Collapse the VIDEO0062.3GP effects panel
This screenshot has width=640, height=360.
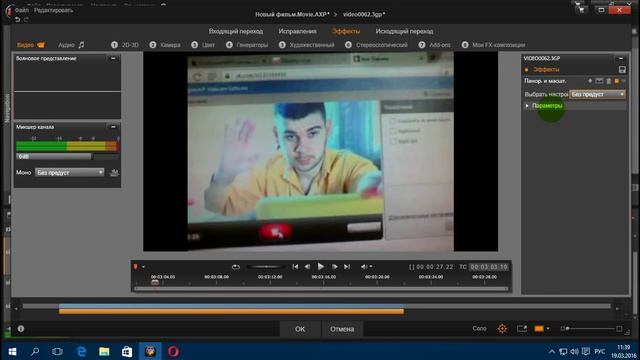pyautogui.click(x=621, y=58)
